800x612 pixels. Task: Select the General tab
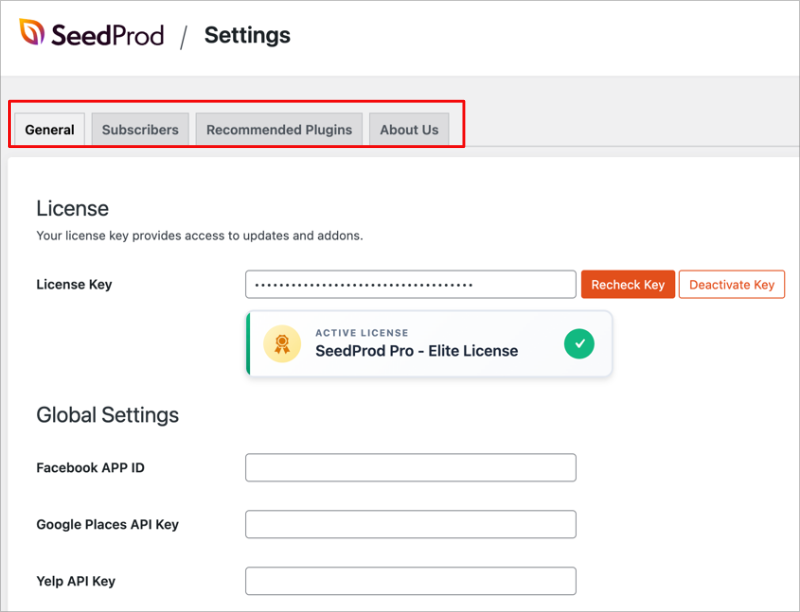click(49, 129)
